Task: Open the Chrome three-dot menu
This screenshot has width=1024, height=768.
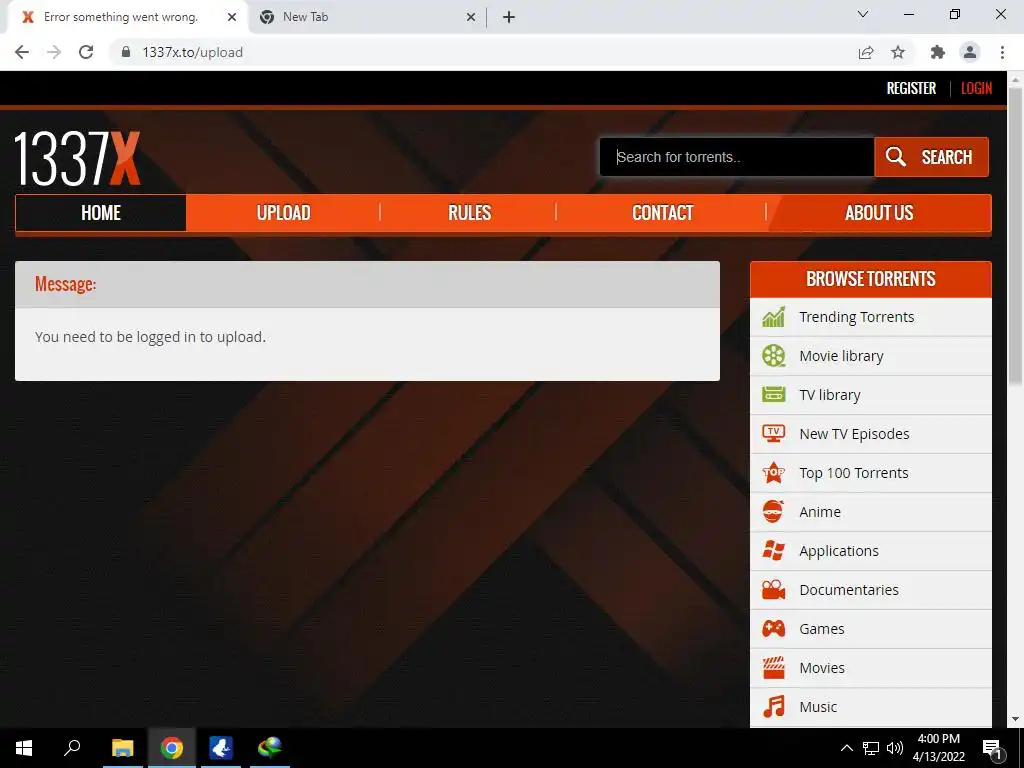Action: pos(1002,52)
